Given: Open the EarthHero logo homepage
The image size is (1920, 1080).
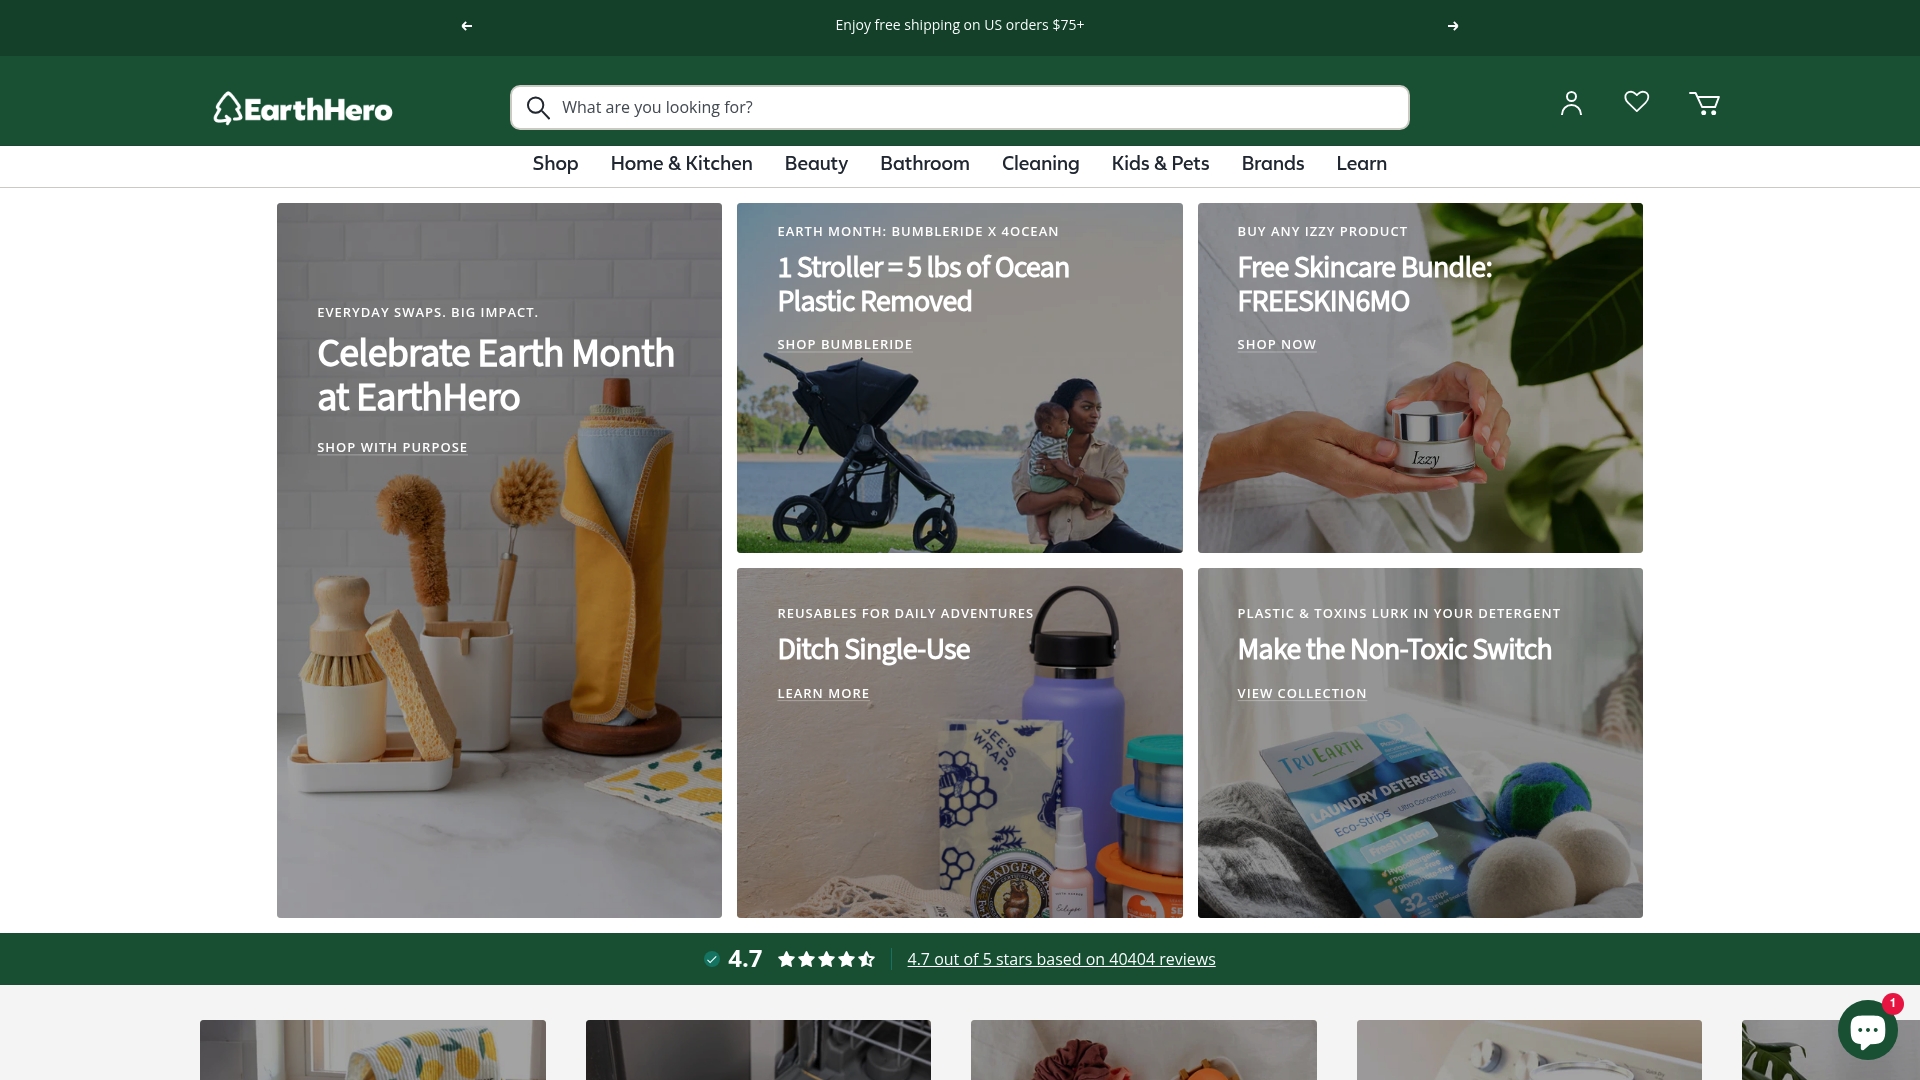Looking at the screenshot, I should click(x=303, y=108).
